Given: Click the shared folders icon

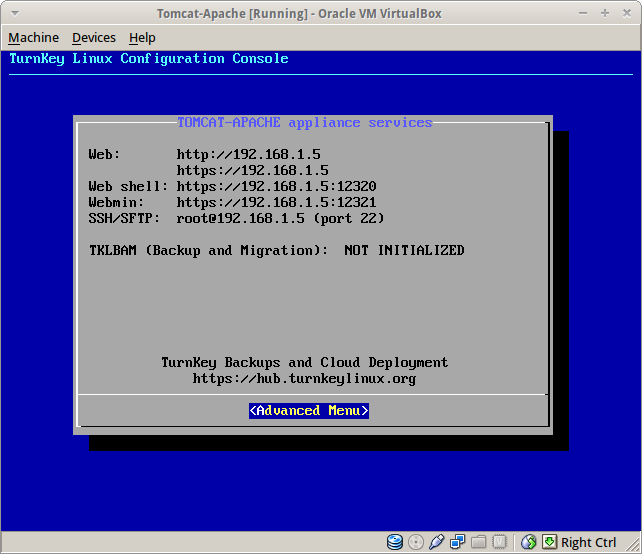Looking at the screenshot, I should (478, 542).
